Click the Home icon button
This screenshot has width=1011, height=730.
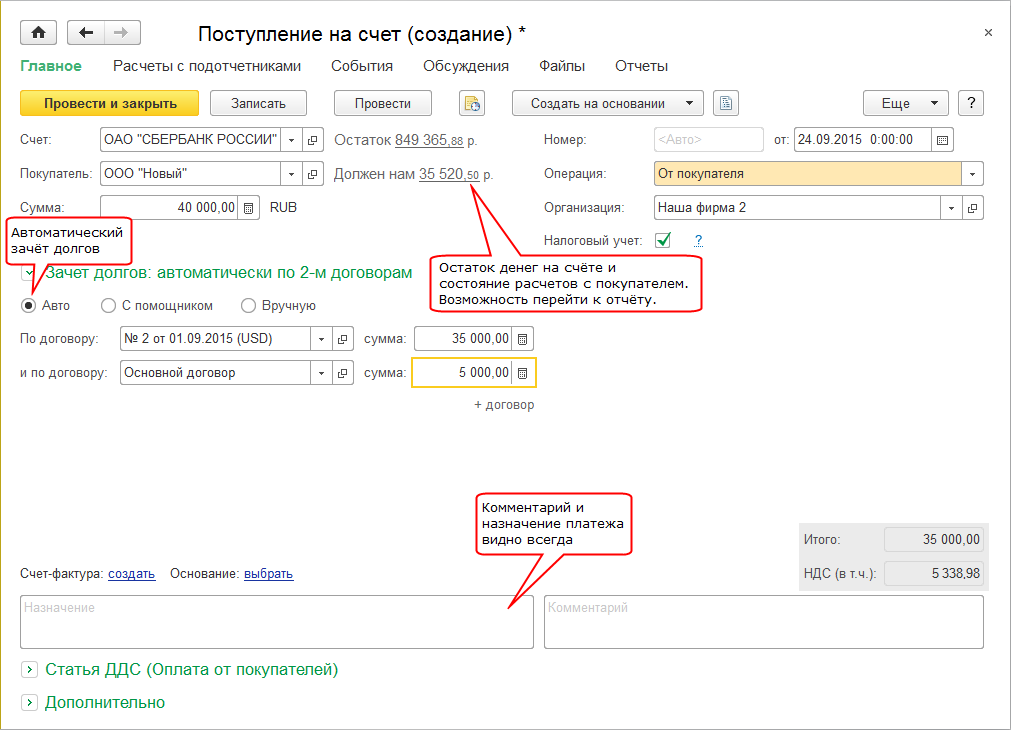[39, 33]
